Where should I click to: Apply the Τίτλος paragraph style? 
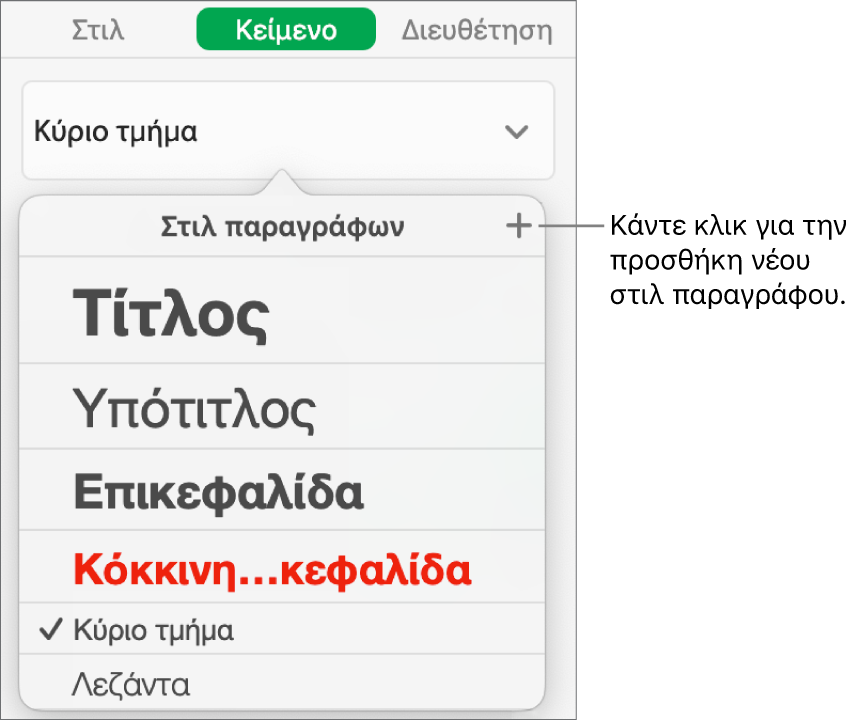pyautogui.click(x=282, y=310)
